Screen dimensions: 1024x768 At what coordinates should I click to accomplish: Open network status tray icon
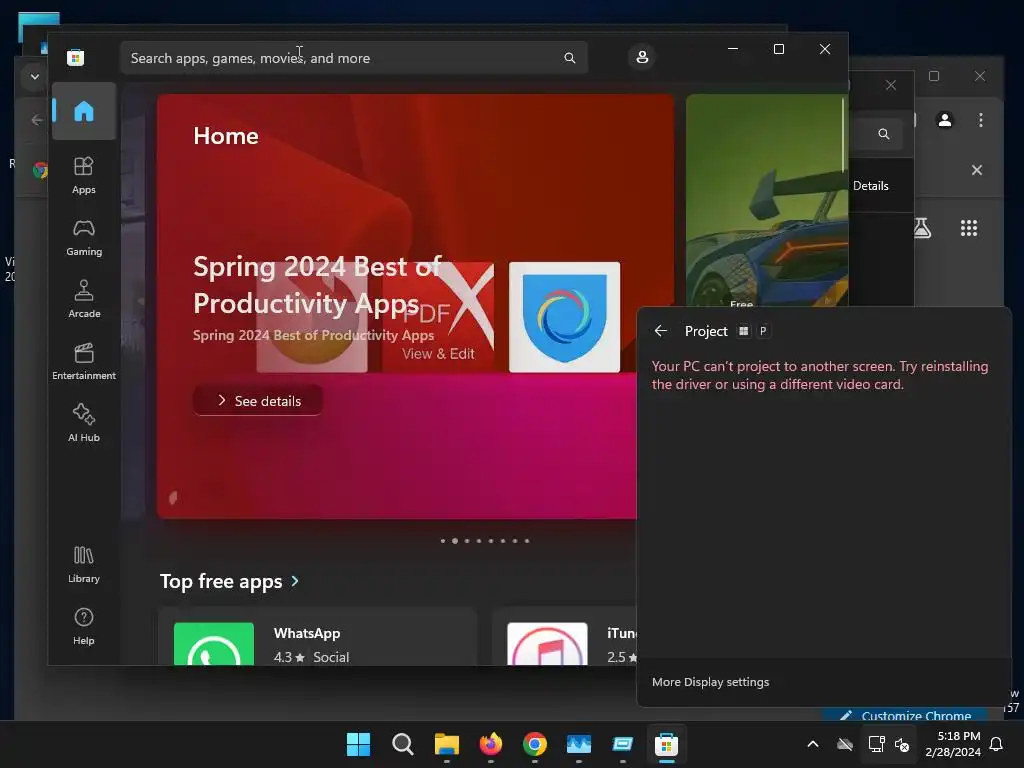tap(876, 744)
